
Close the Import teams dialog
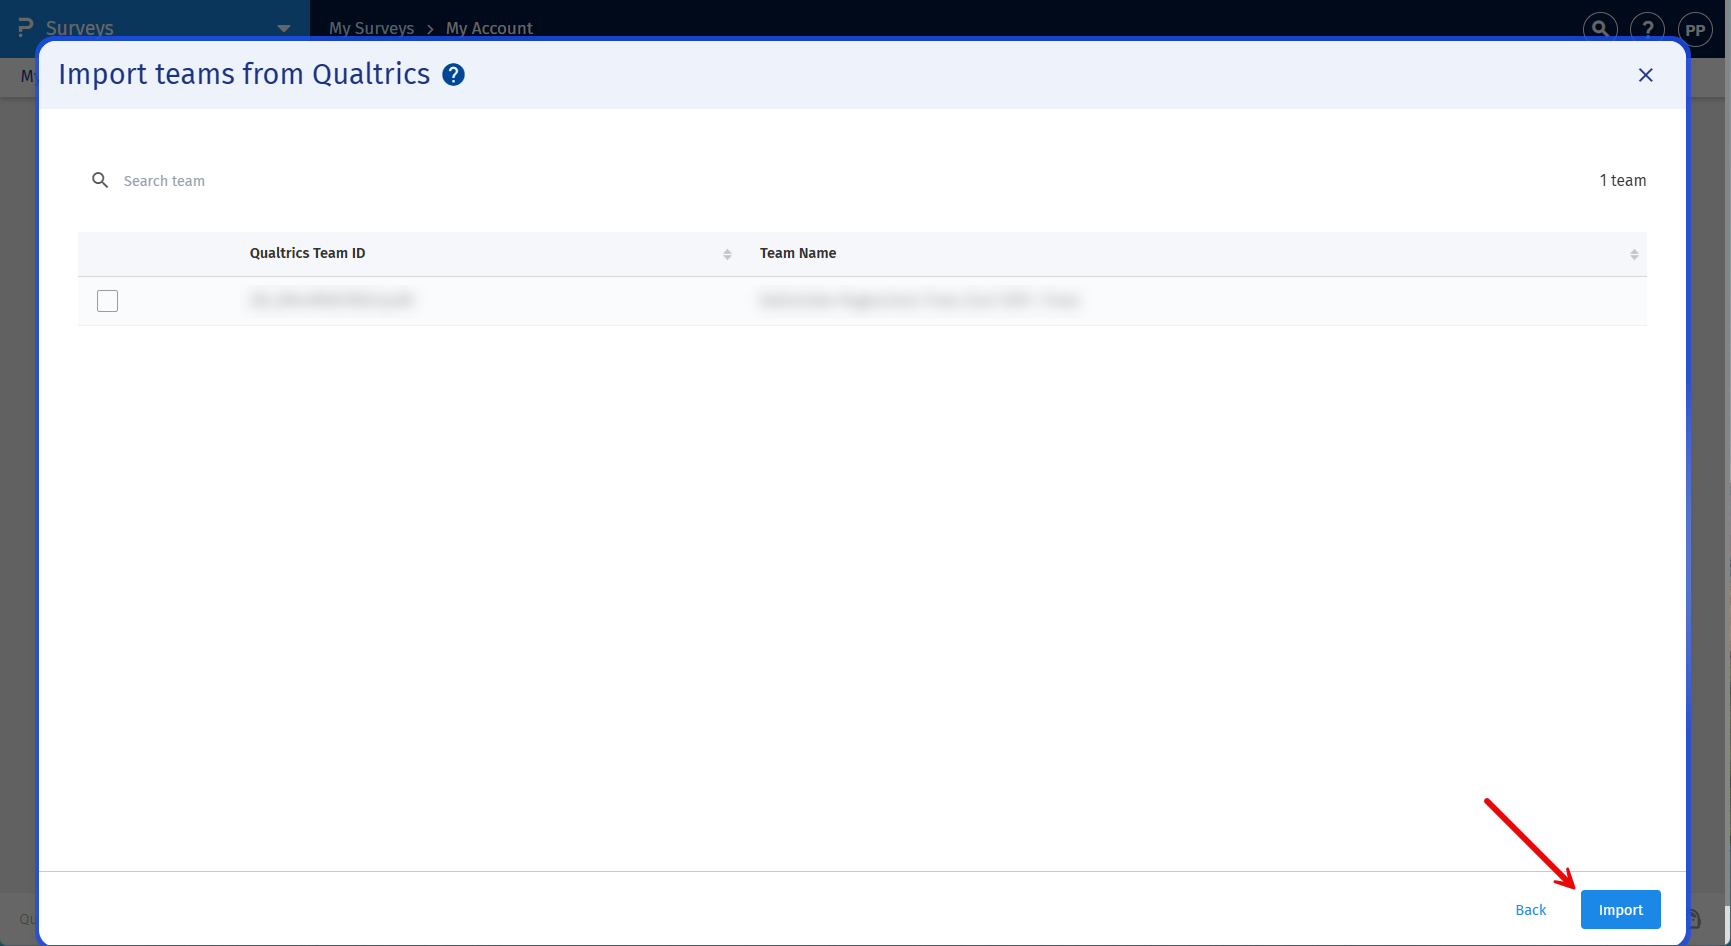pyautogui.click(x=1645, y=75)
